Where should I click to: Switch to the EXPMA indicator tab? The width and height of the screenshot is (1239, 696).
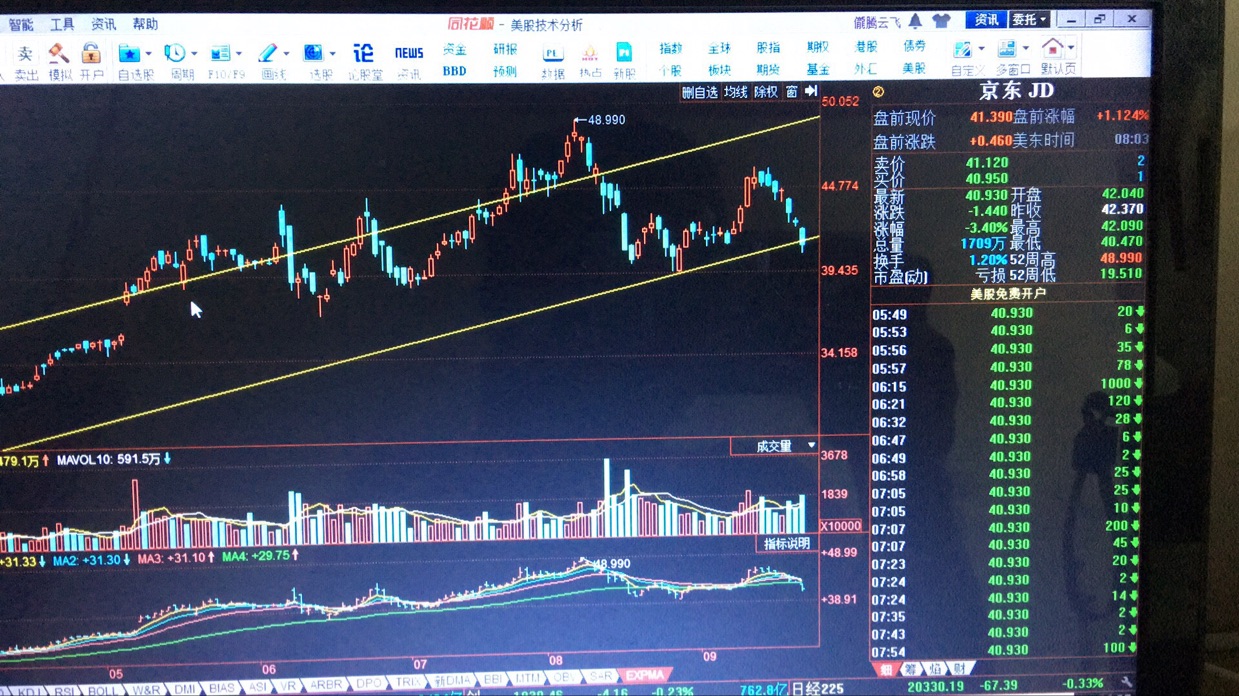tap(644, 676)
